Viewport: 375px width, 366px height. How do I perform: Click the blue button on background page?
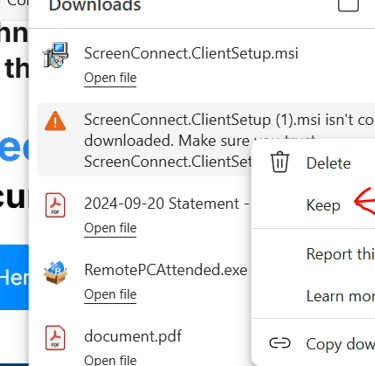point(14,278)
